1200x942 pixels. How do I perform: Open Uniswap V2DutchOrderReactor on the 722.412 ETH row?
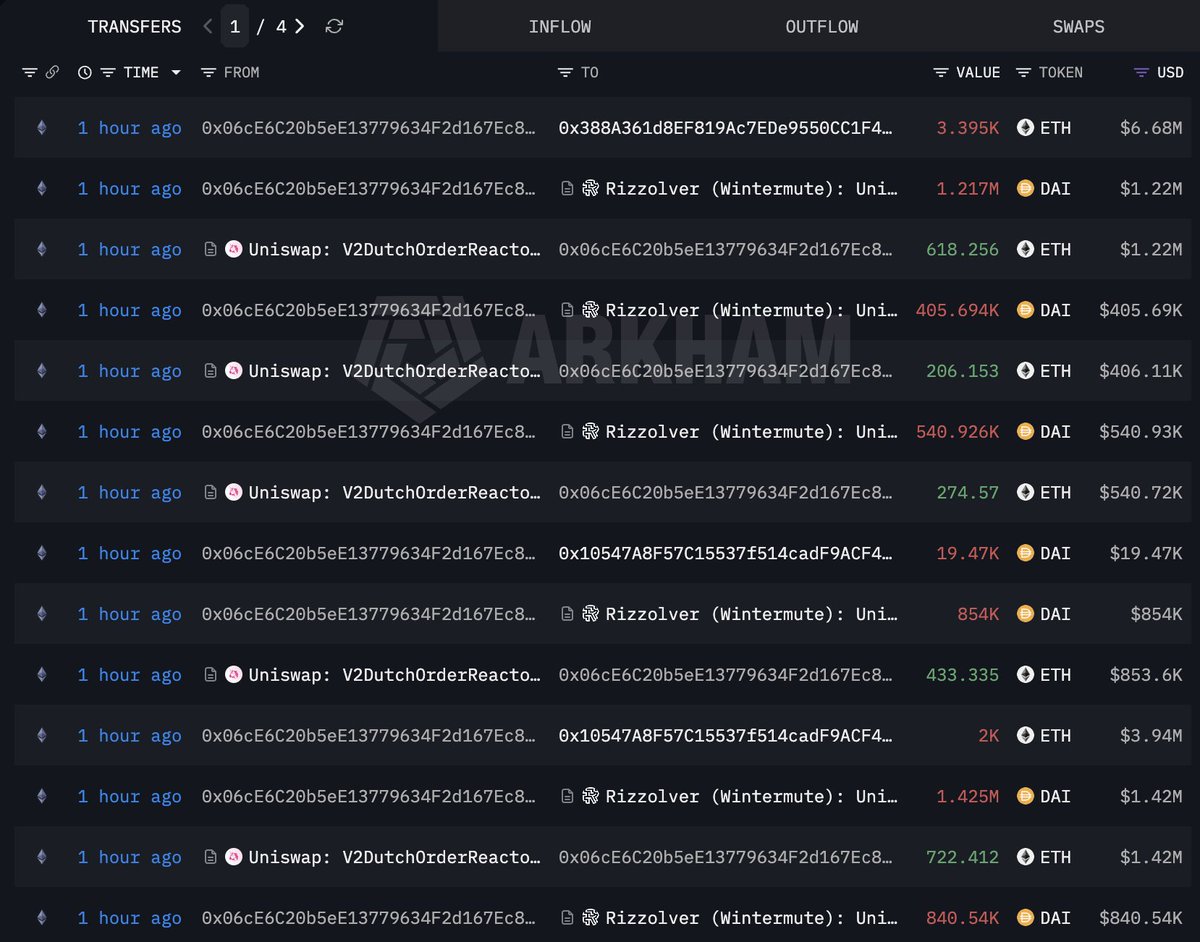pyautogui.click(x=395, y=857)
